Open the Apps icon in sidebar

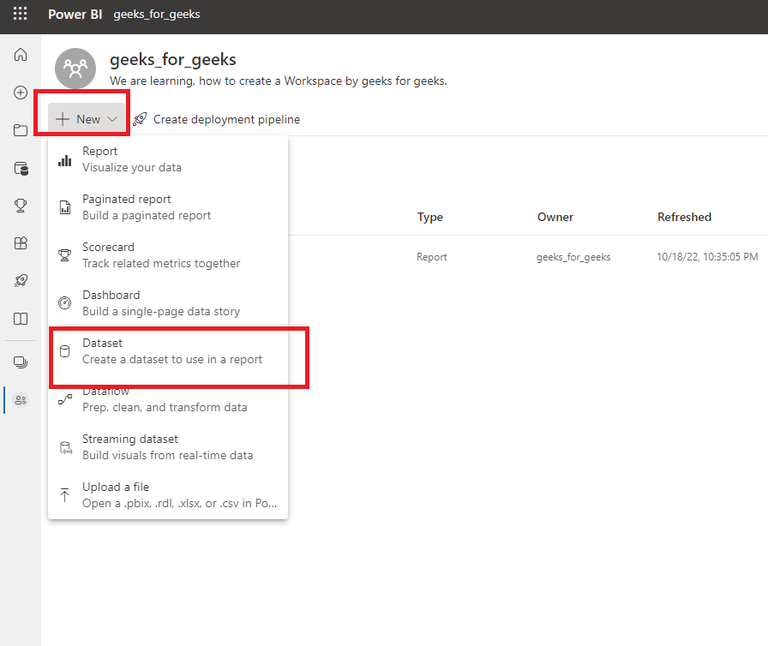click(21, 243)
